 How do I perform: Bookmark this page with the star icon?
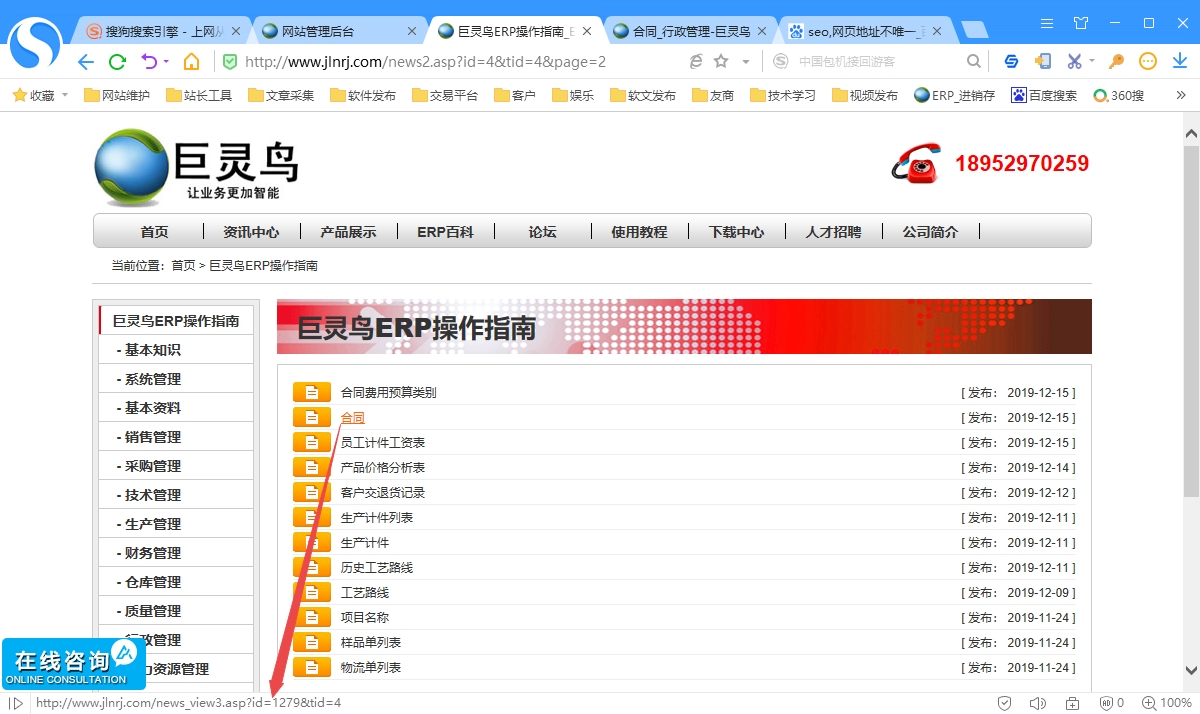(x=721, y=62)
